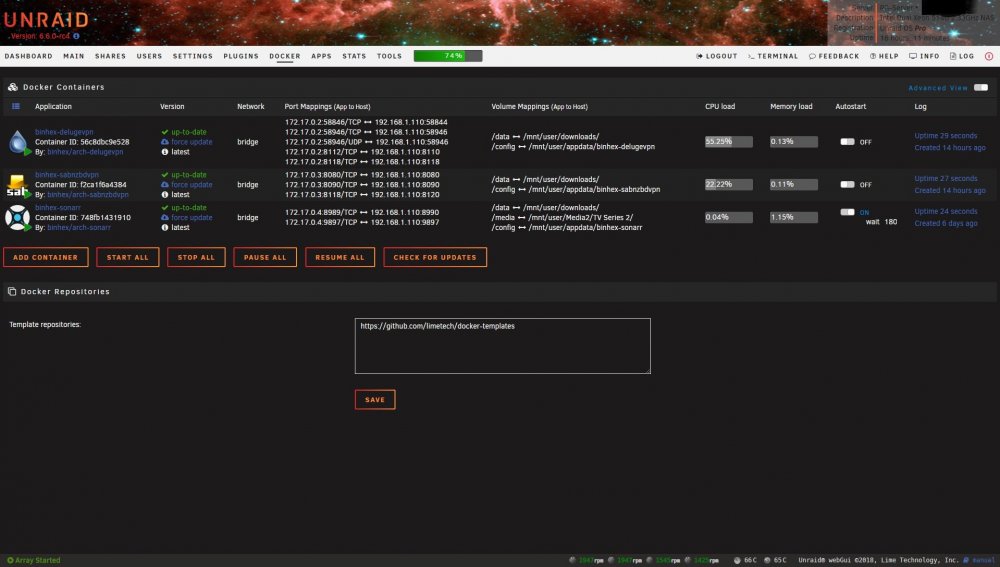Click the 'Container ID: 56c8dbc9e528' text
This screenshot has height=567, width=1000.
[82, 142]
